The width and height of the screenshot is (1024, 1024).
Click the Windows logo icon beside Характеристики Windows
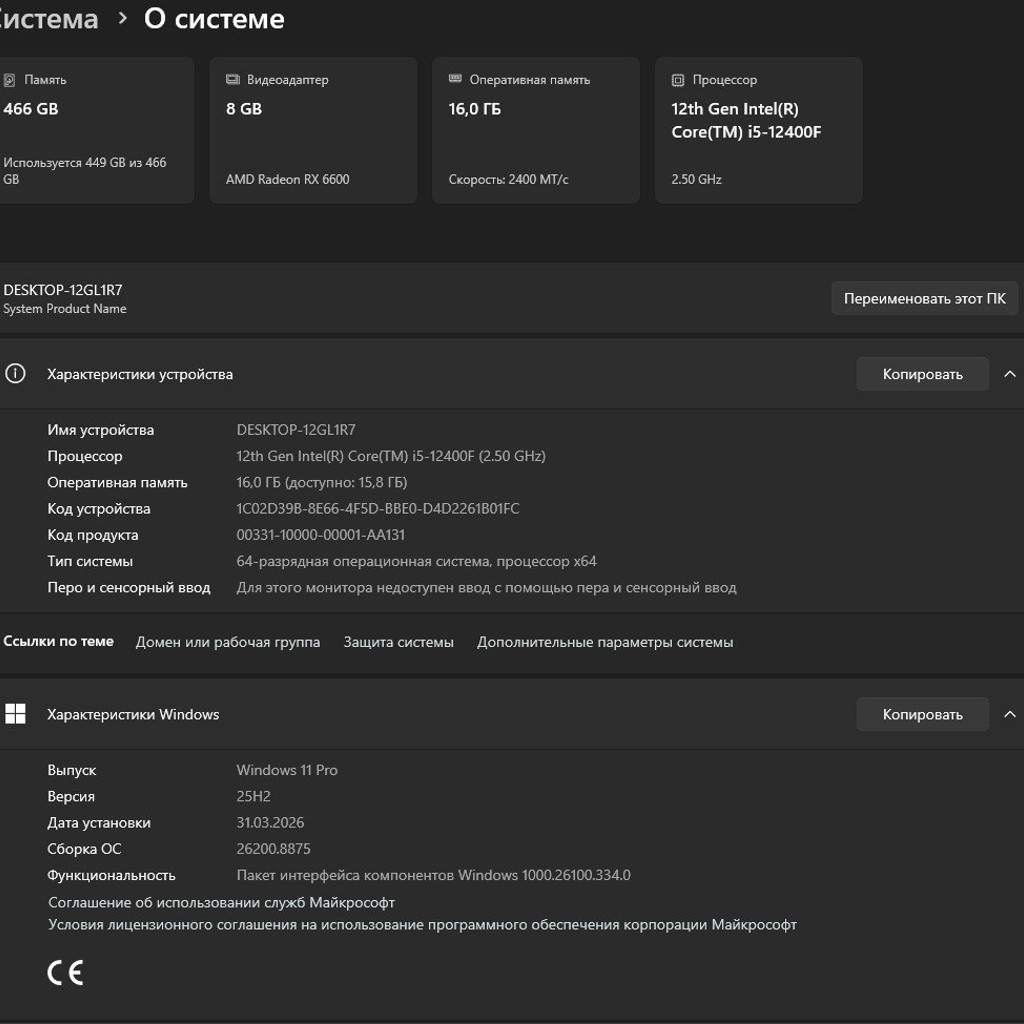coord(15,714)
